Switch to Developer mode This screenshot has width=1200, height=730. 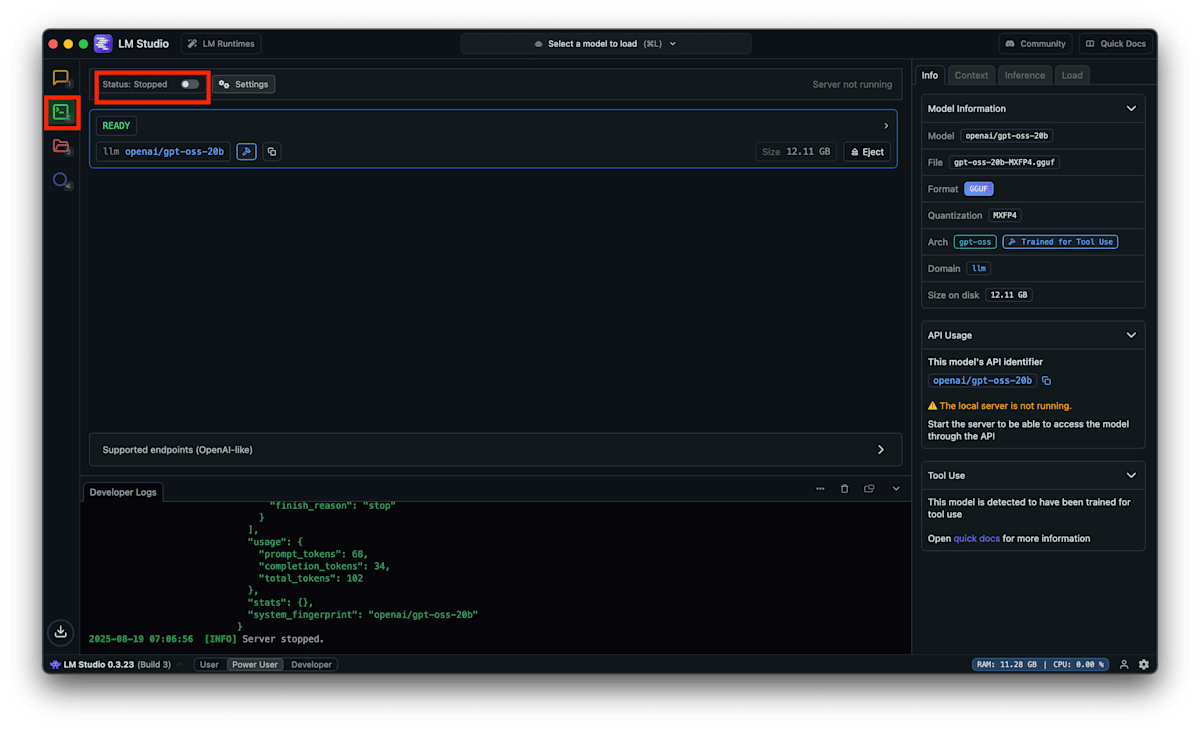click(311, 664)
